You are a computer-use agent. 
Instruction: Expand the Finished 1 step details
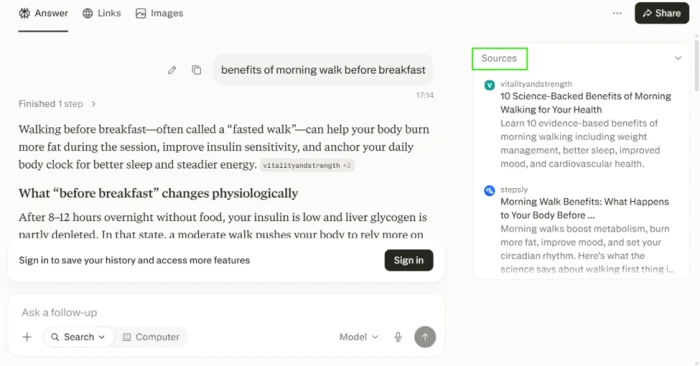57,104
